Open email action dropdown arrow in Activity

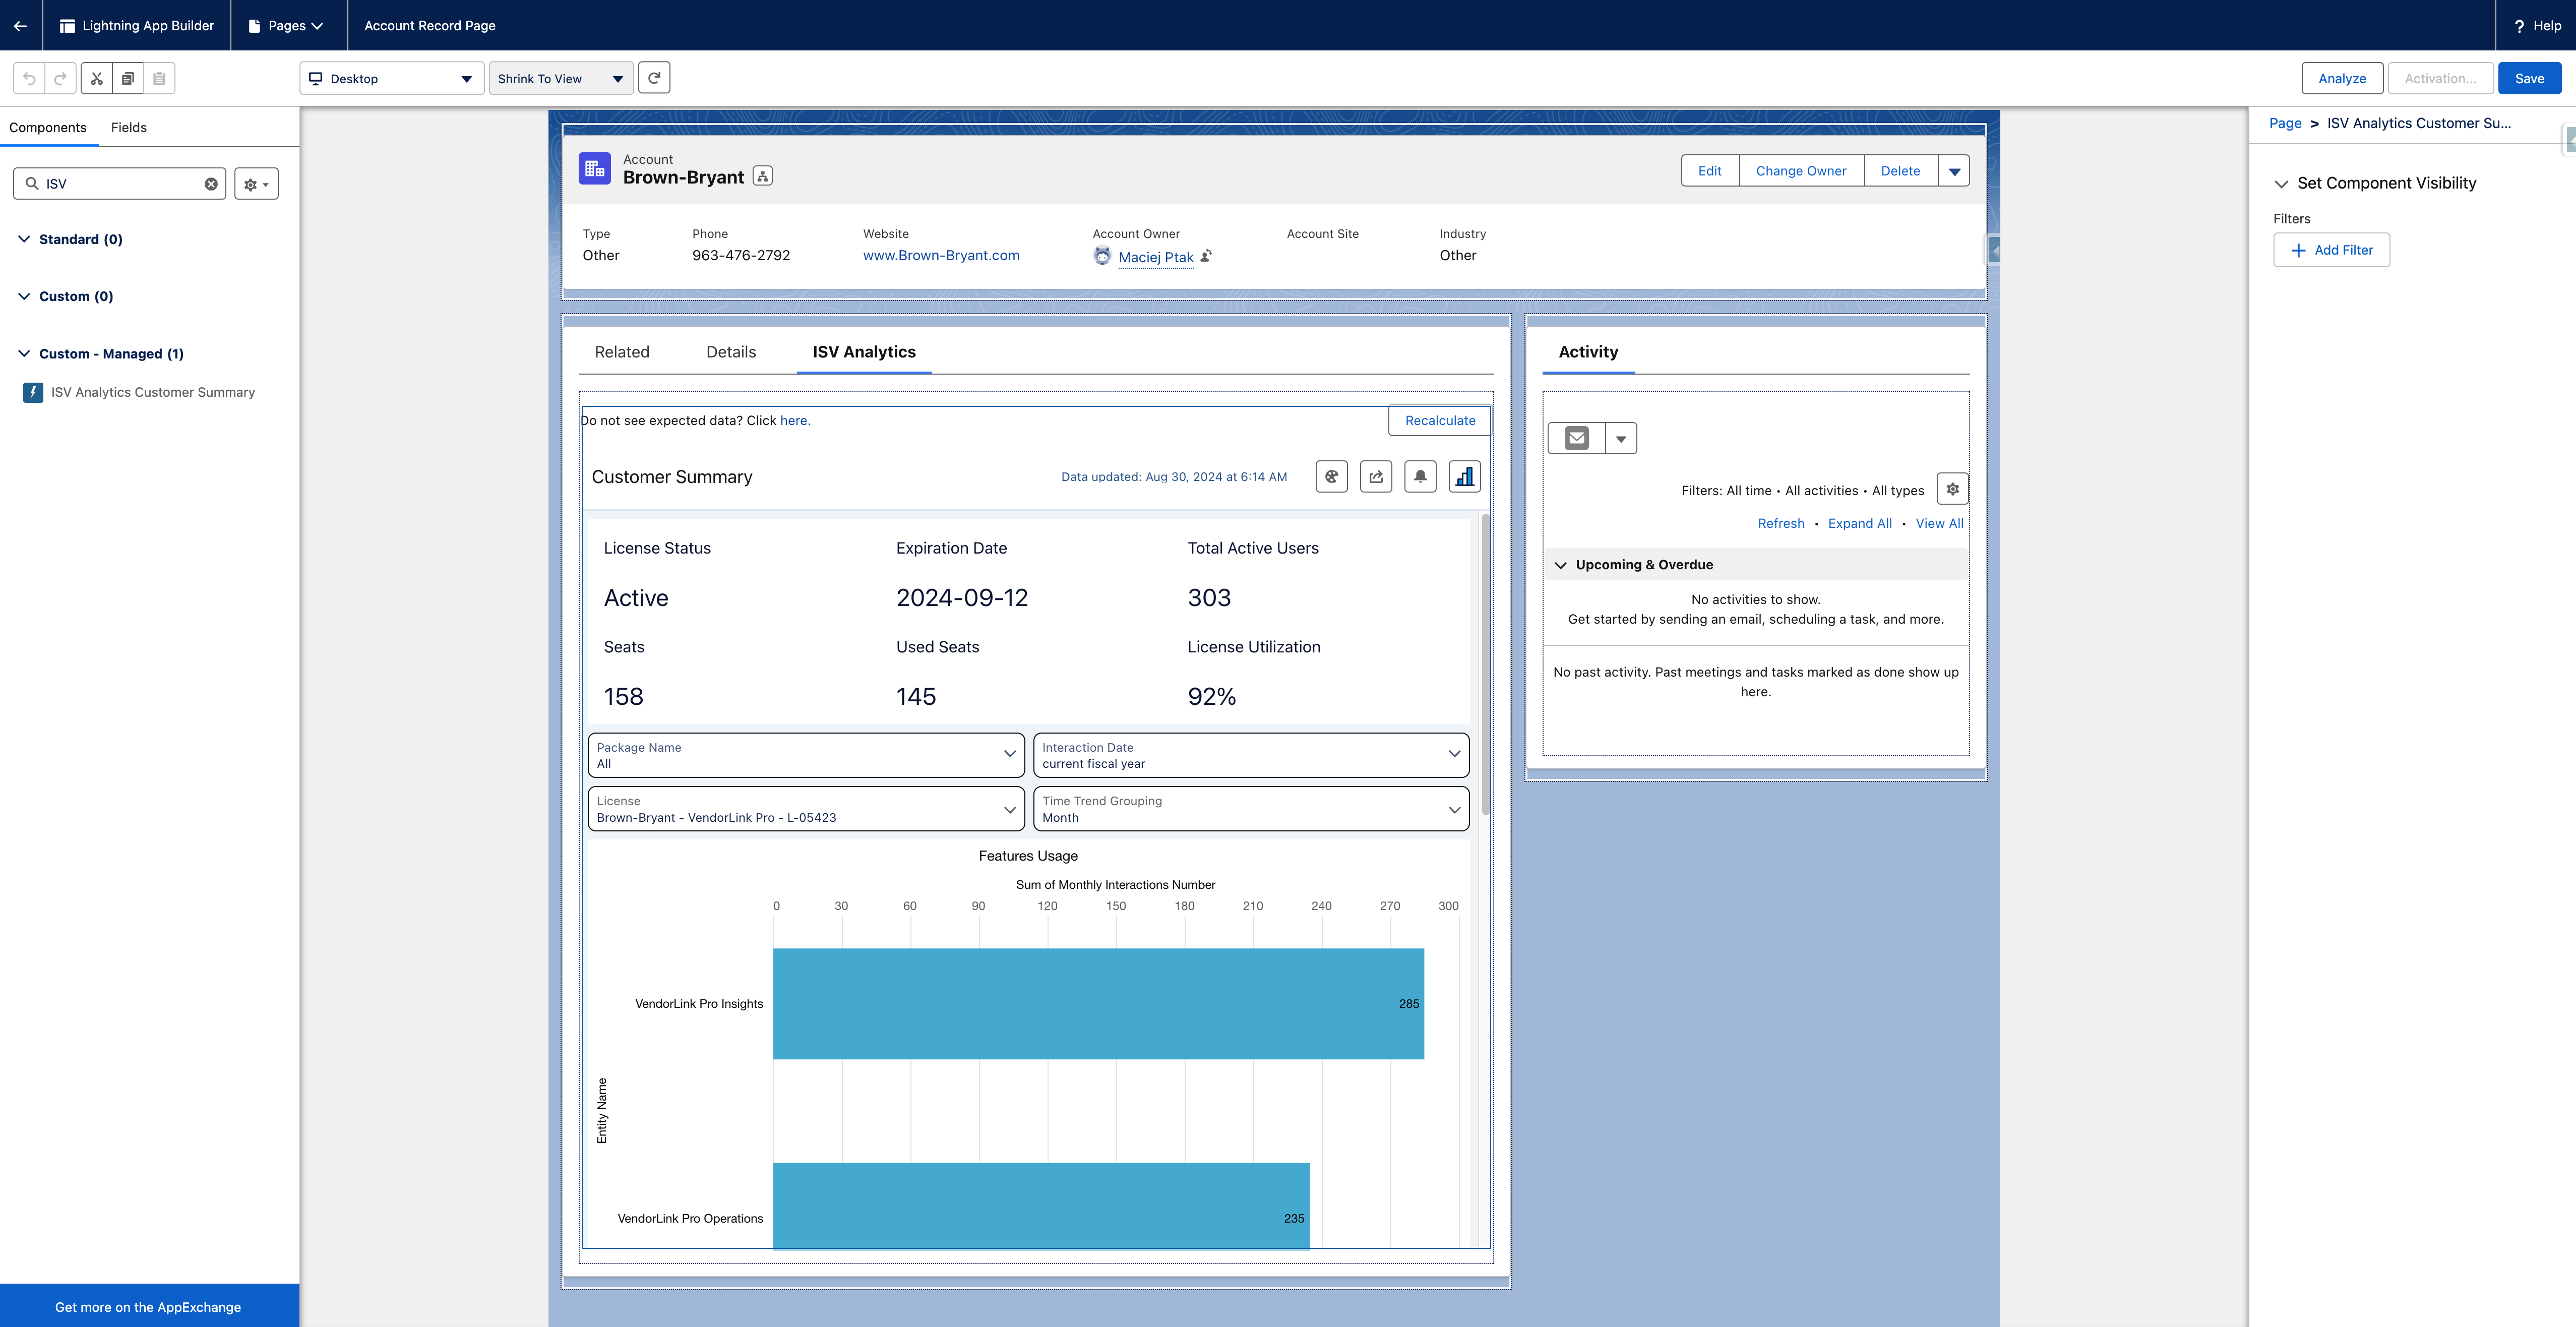click(x=1621, y=438)
